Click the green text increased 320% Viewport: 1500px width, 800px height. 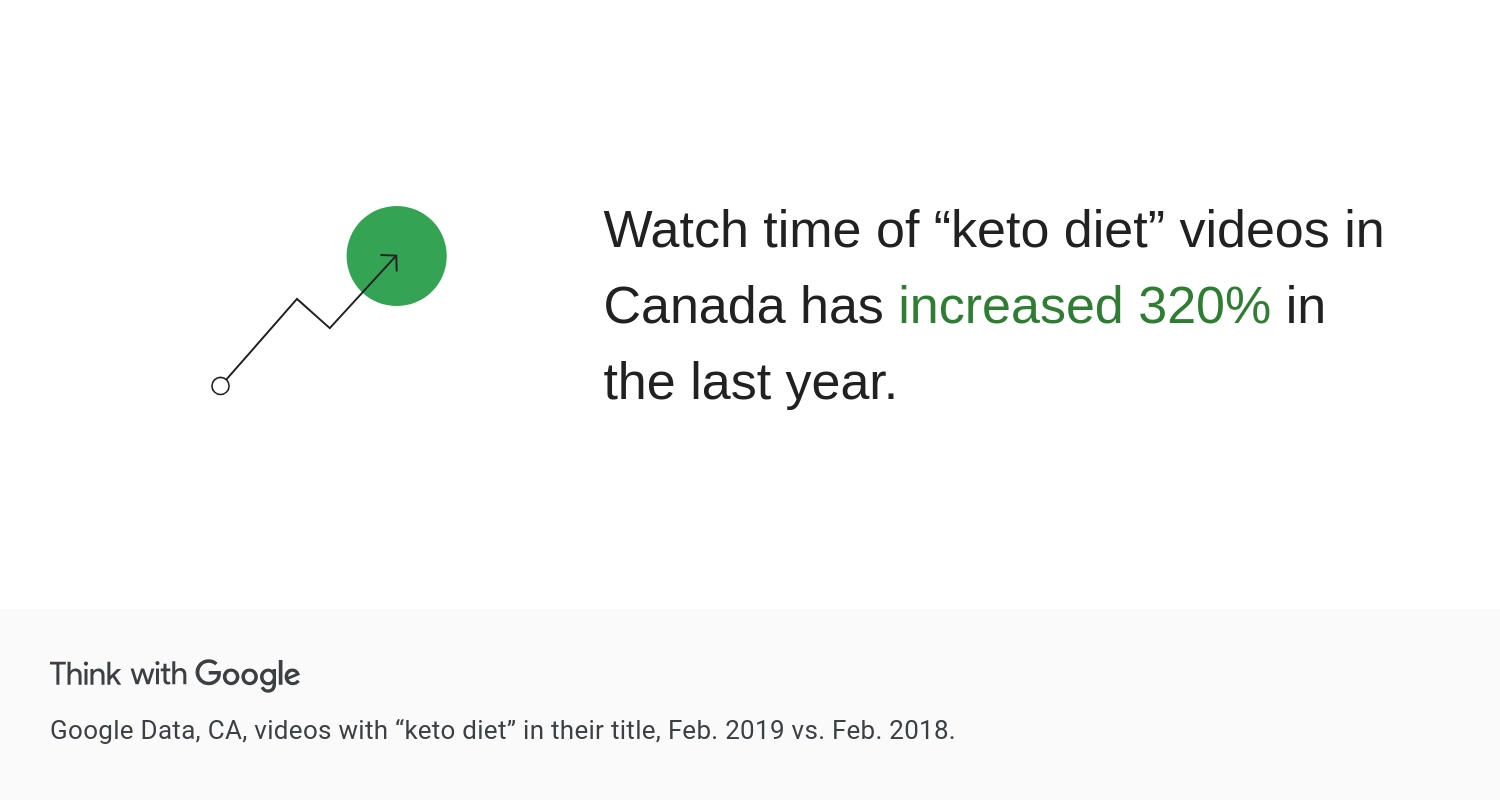click(1085, 306)
